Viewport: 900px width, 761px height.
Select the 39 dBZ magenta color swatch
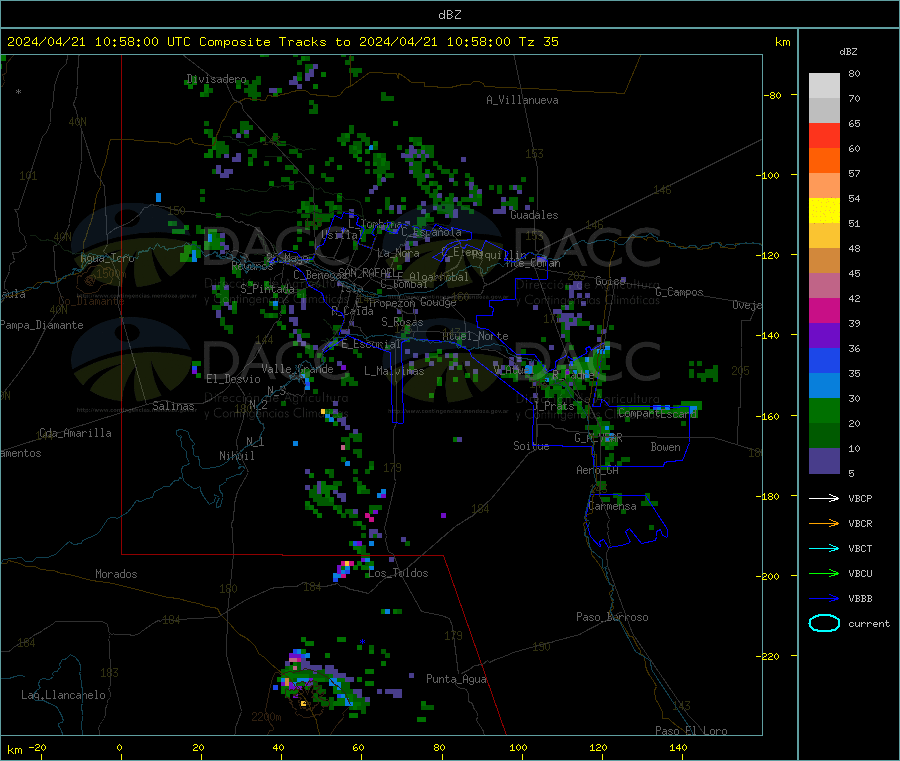(824, 310)
